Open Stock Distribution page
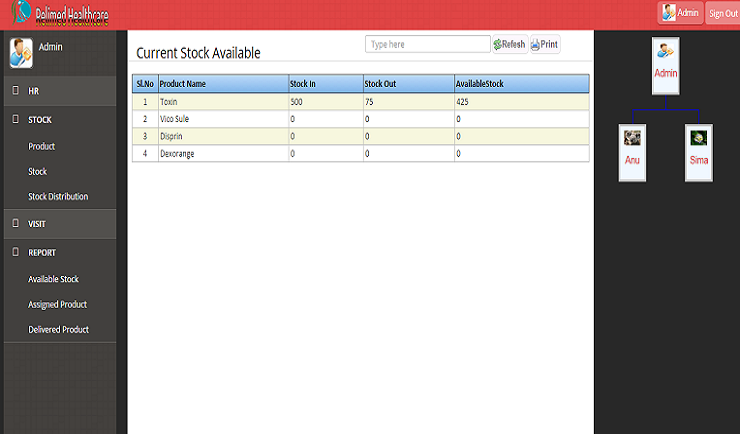This screenshot has width=740, height=434. pos(58,197)
